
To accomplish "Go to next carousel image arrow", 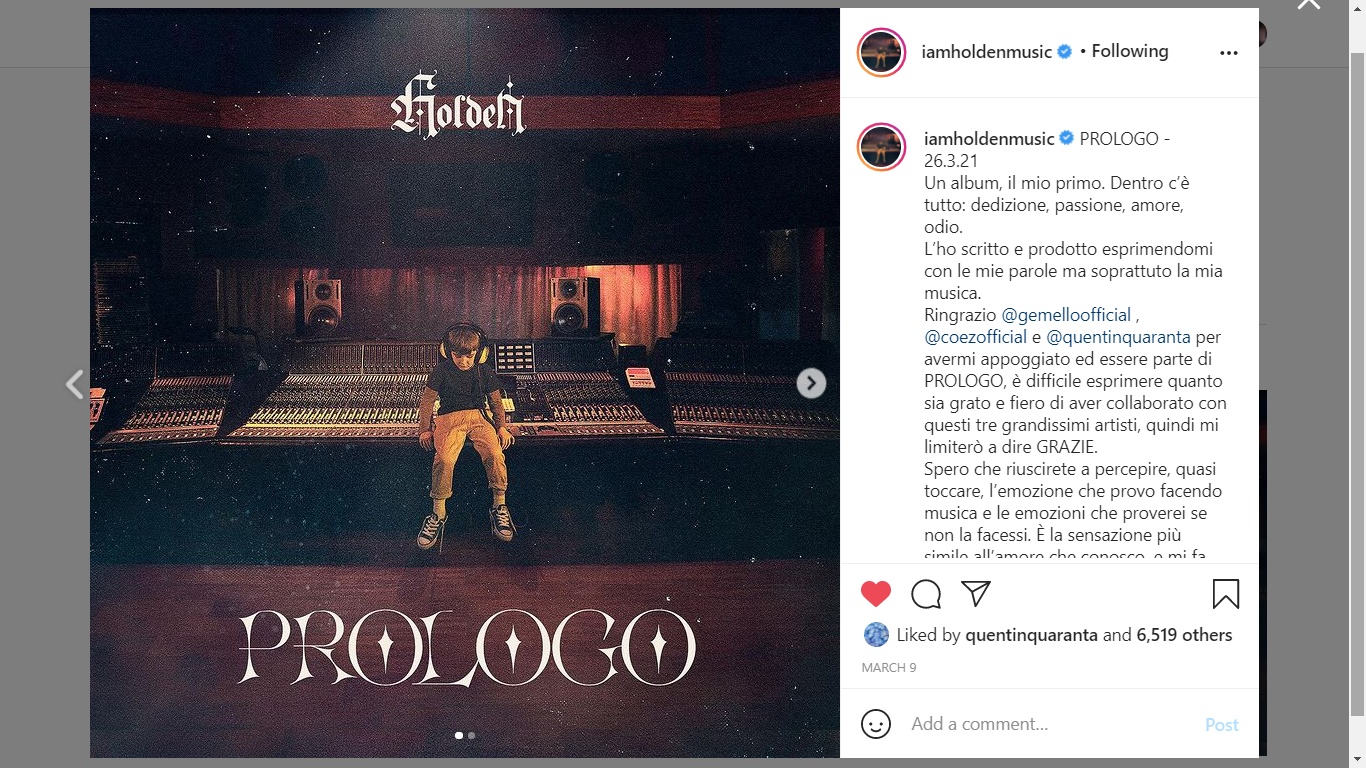I will coord(811,383).
